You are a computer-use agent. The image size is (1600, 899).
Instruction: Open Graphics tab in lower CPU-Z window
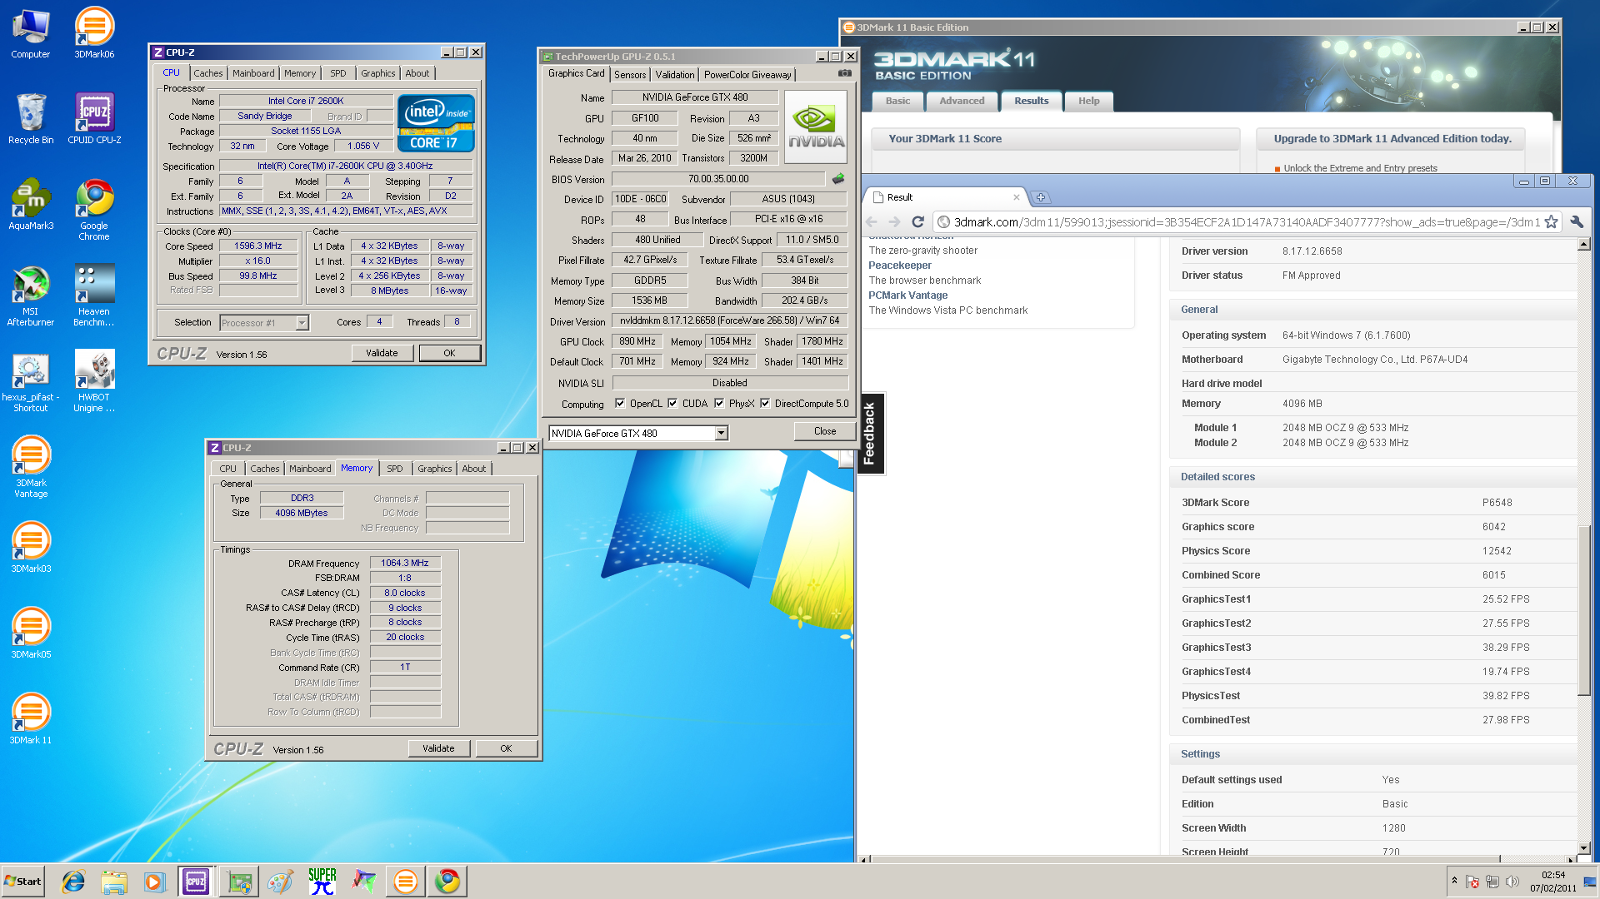(435, 468)
